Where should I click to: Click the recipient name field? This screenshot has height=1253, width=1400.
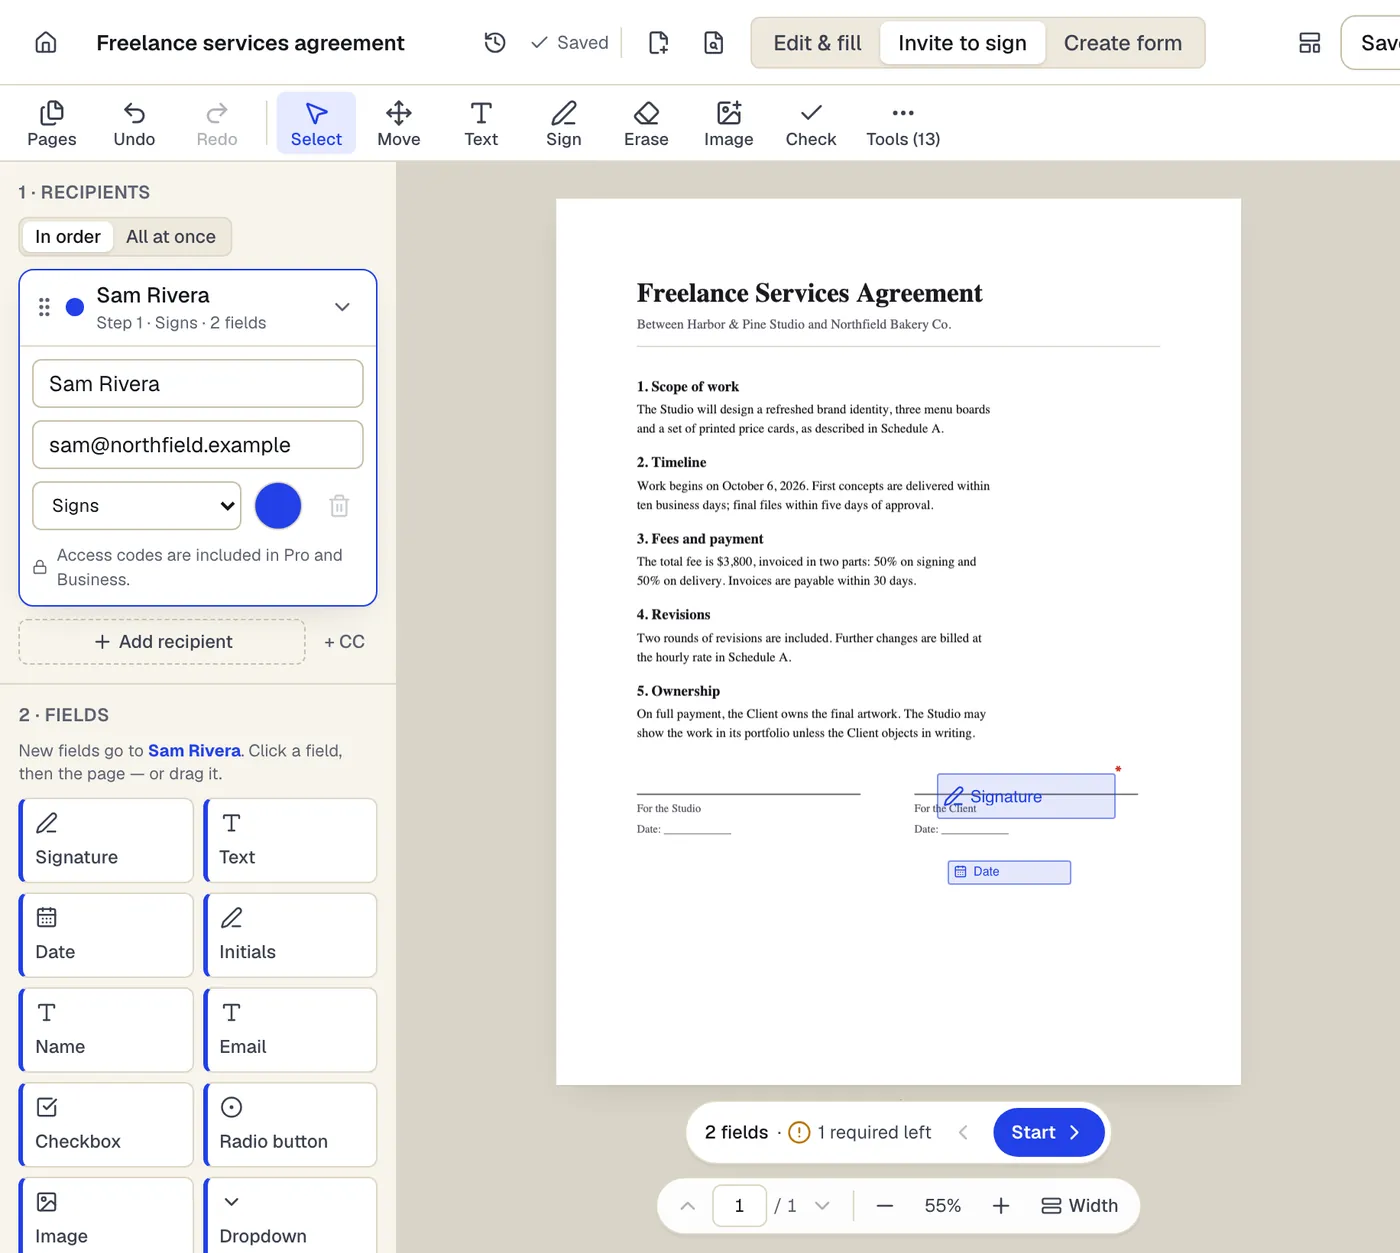pos(198,384)
